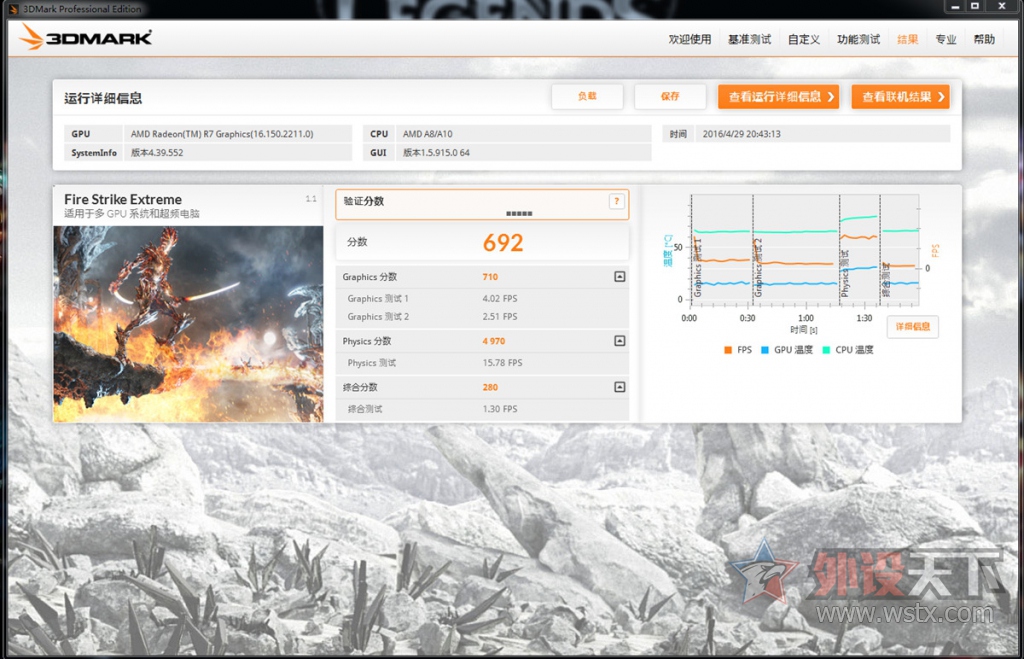Viewport: 1024px width, 659px height.
Task: Click the CPU value AMD A8/A10
Action: 428,134
